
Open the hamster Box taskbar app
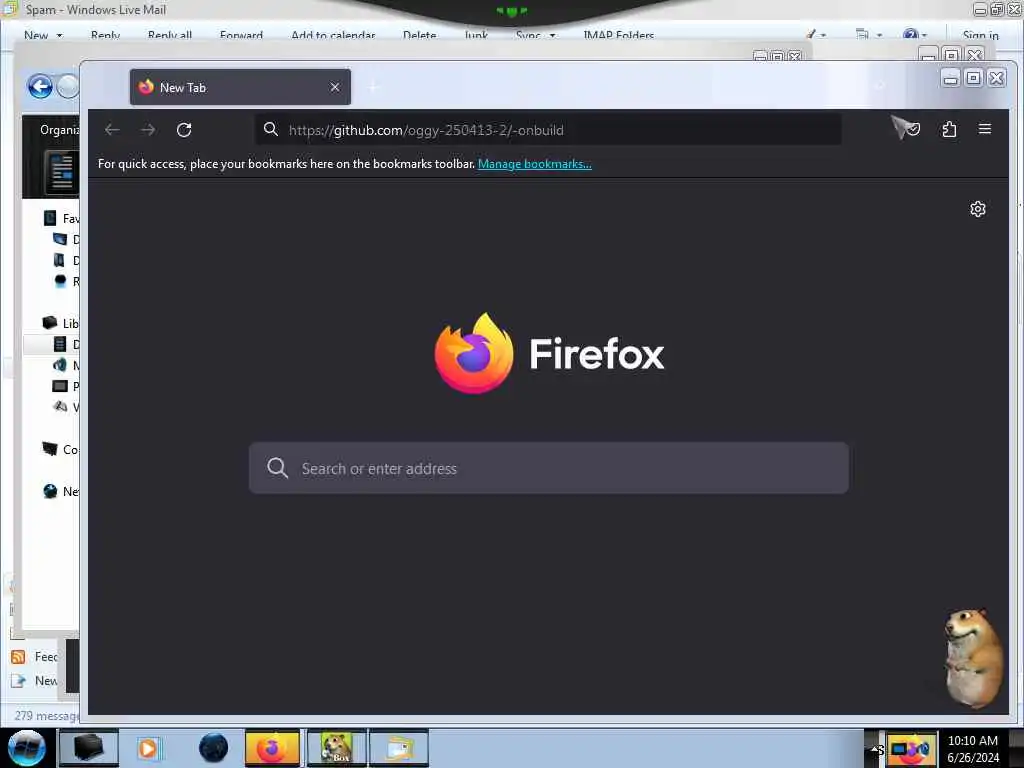(336, 748)
